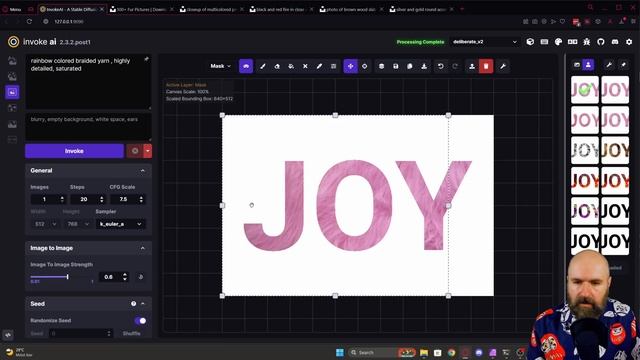Show user uploads gallery images

[588, 64]
